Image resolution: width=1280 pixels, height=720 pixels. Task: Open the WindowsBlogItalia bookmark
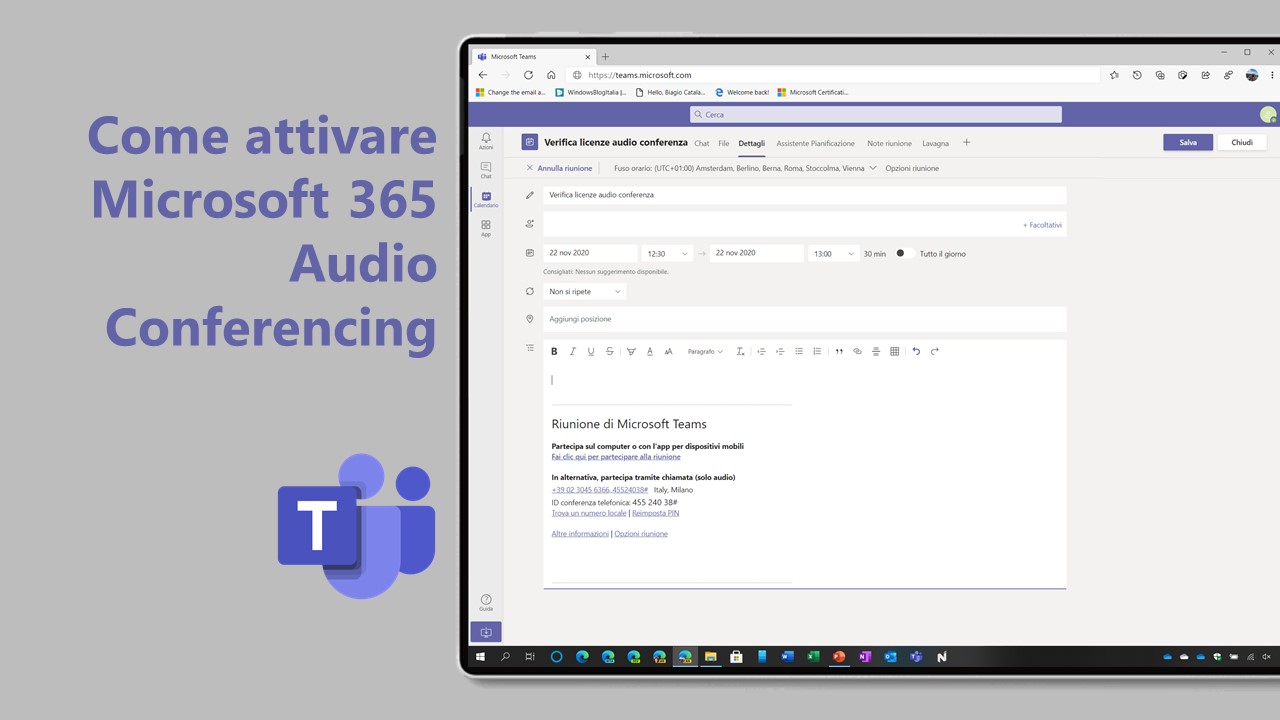click(x=590, y=92)
